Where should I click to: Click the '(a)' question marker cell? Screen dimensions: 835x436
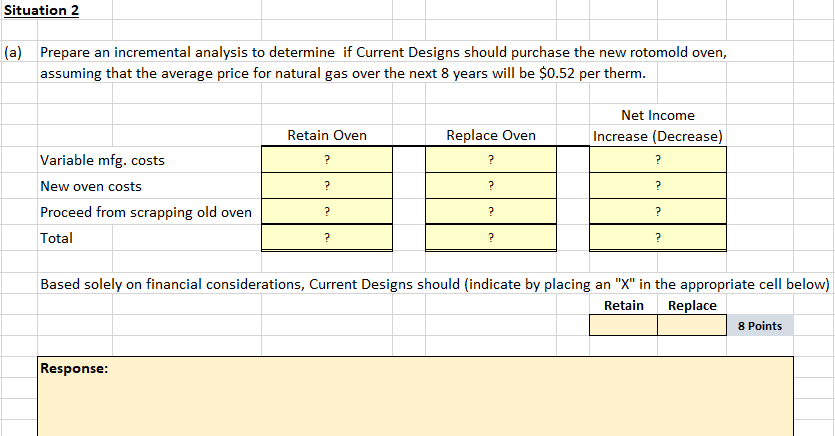click(13, 52)
